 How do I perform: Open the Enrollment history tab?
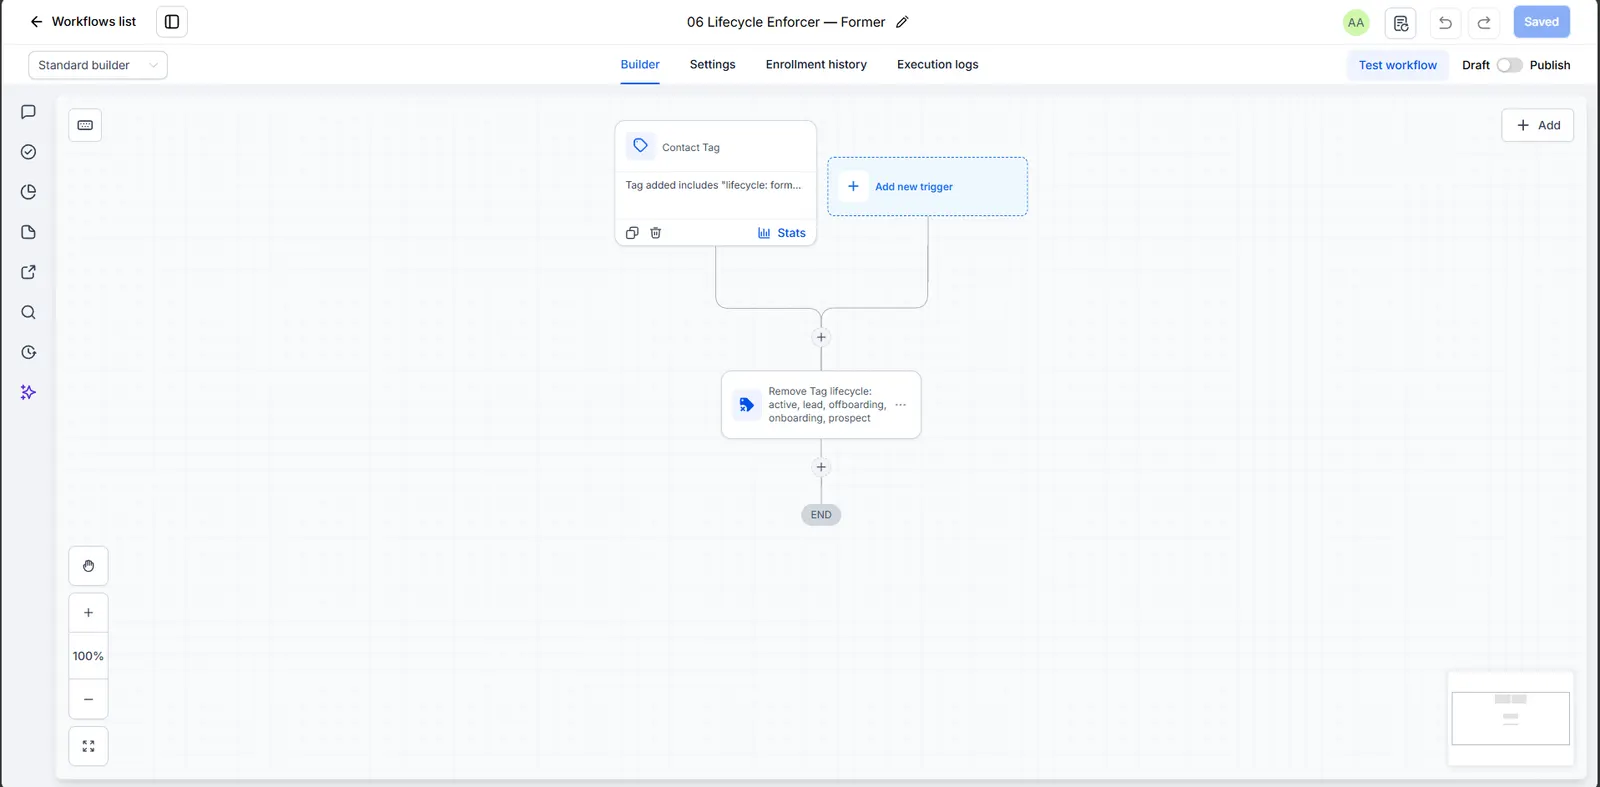tap(816, 65)
